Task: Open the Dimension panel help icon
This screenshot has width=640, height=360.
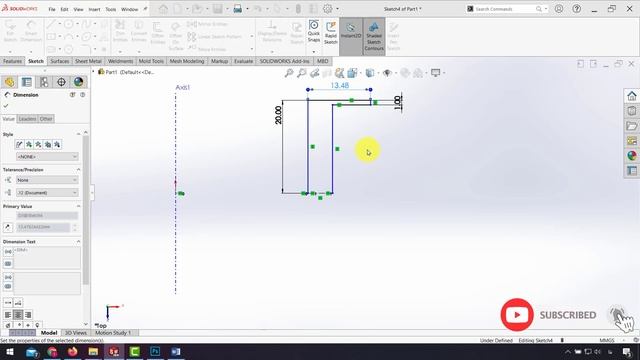Action: (x=82, y=95)
